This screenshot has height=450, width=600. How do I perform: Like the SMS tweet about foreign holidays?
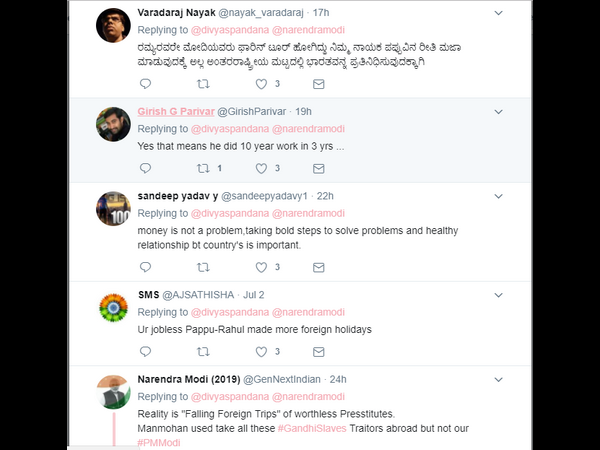(x=262, y=351)
